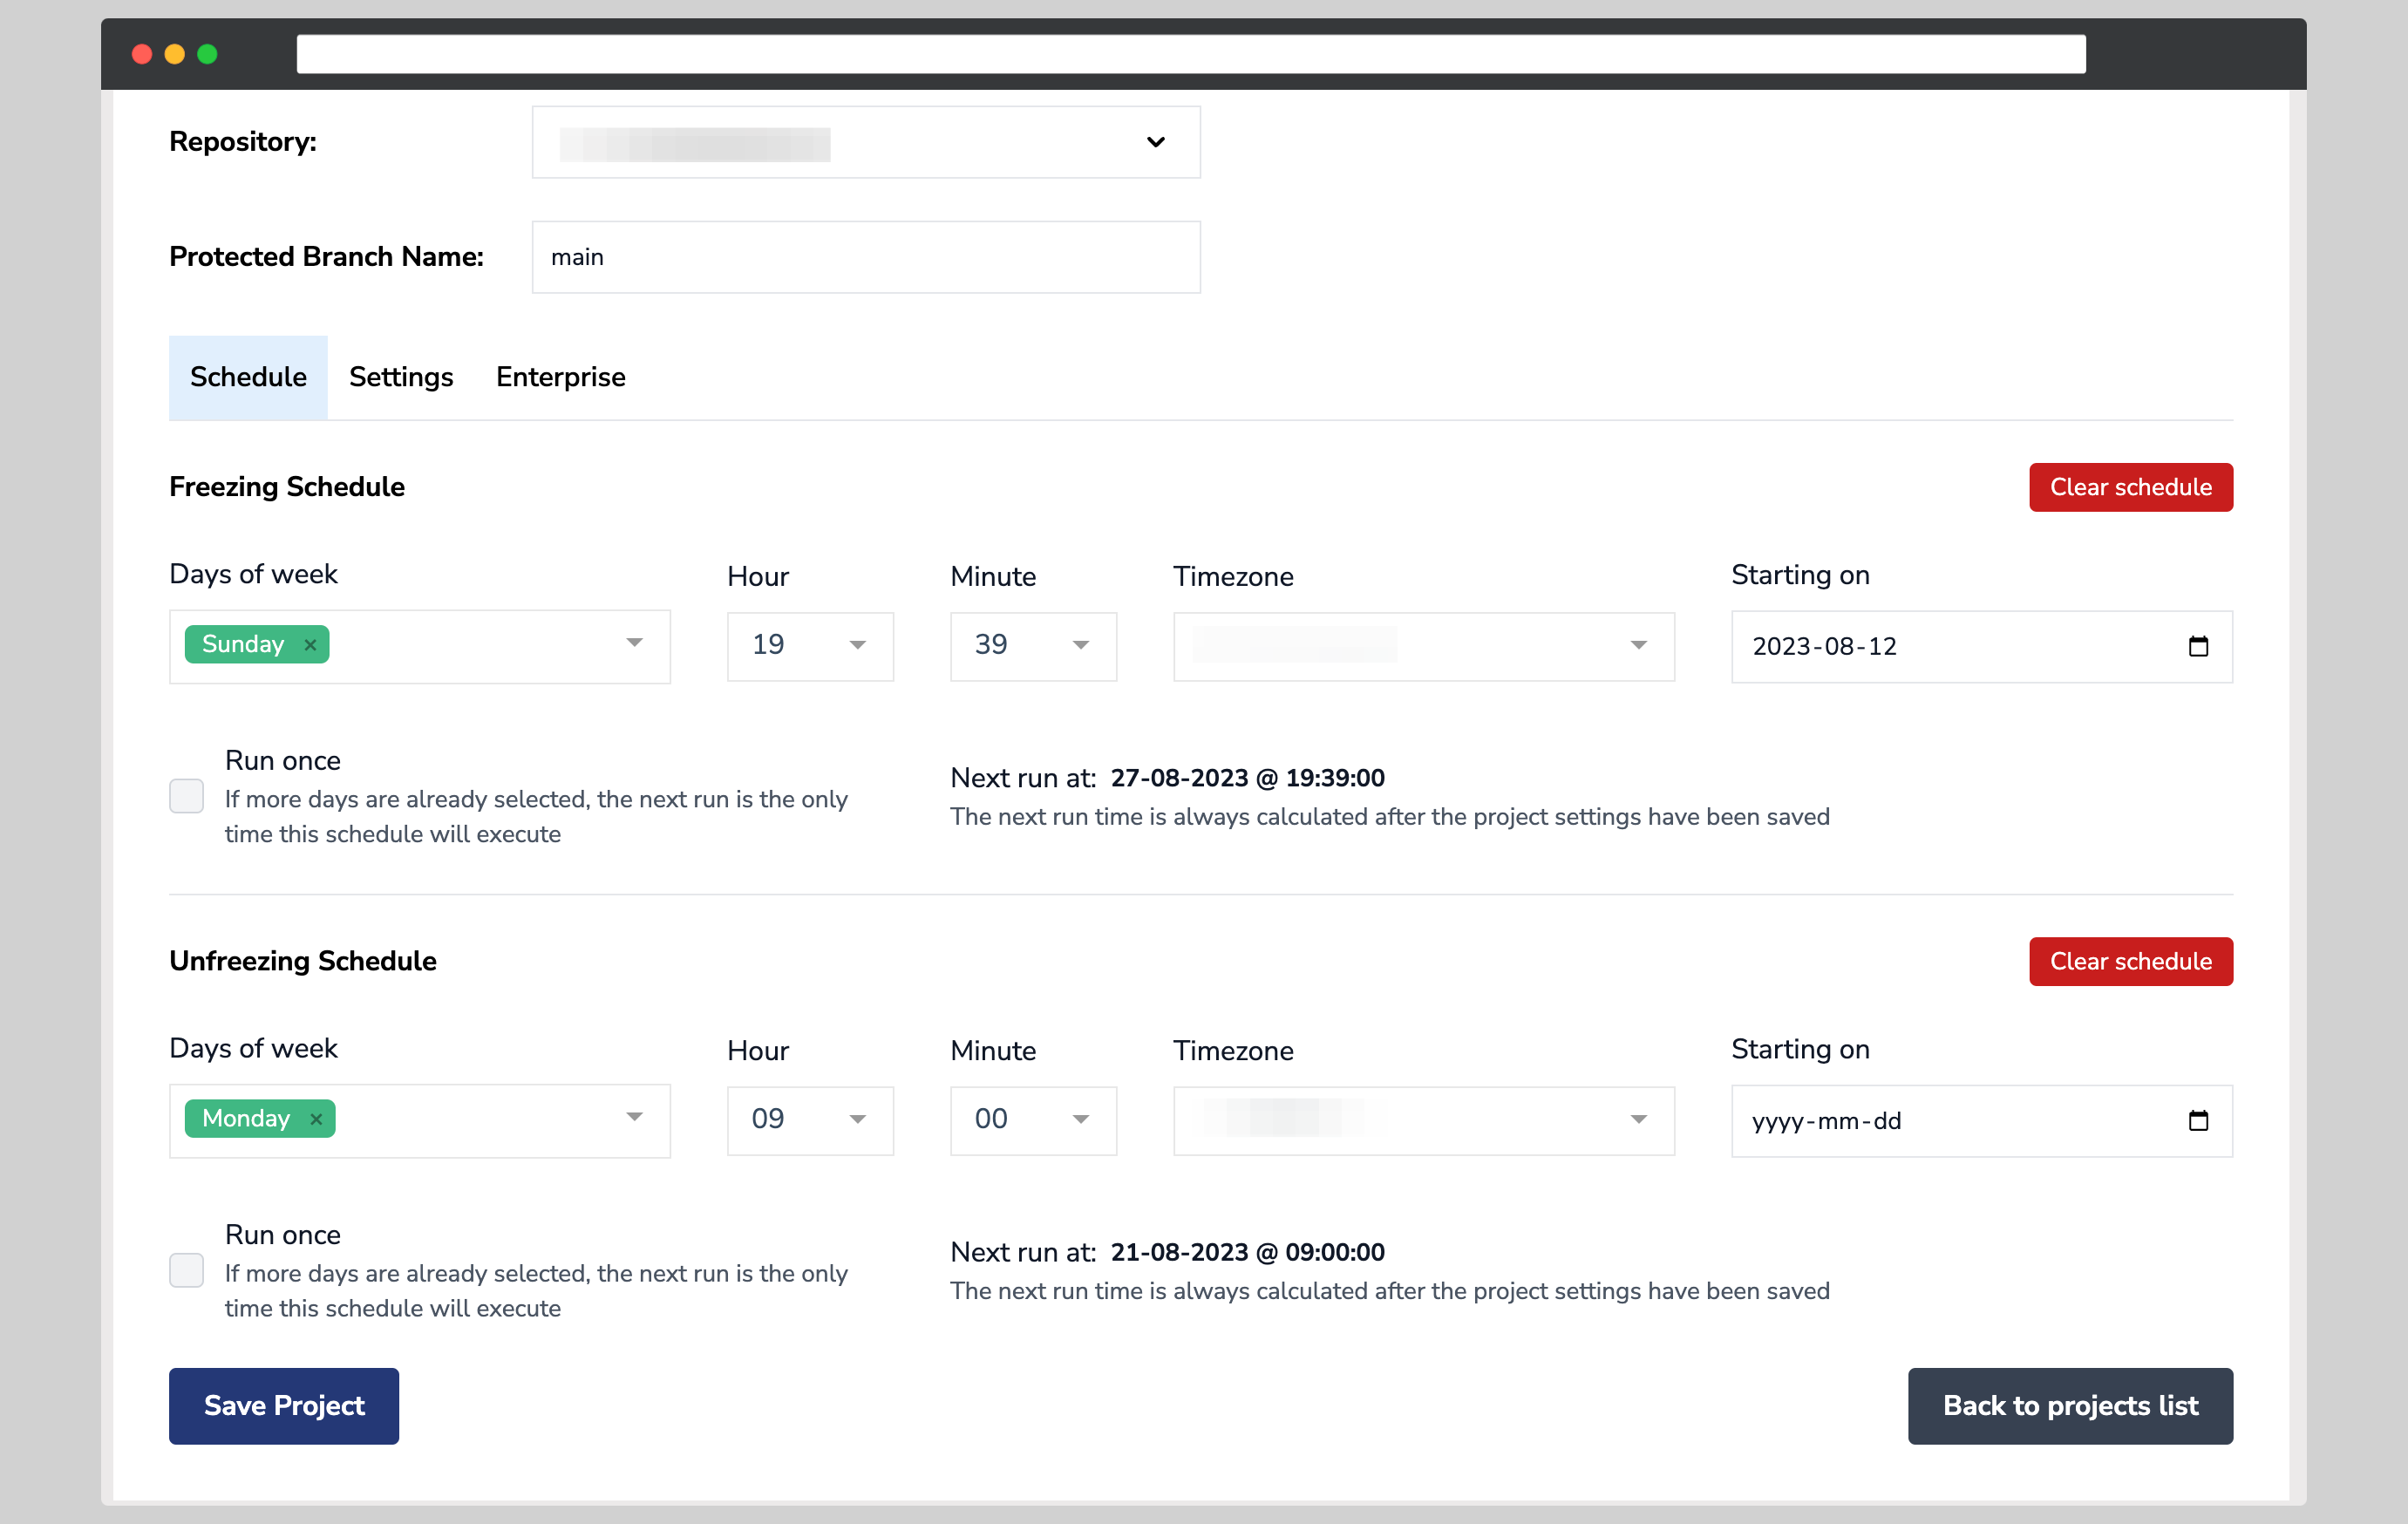Open the calendar picker for freezing start date
2408x1524 pixels.
(x=2198, y=647)
